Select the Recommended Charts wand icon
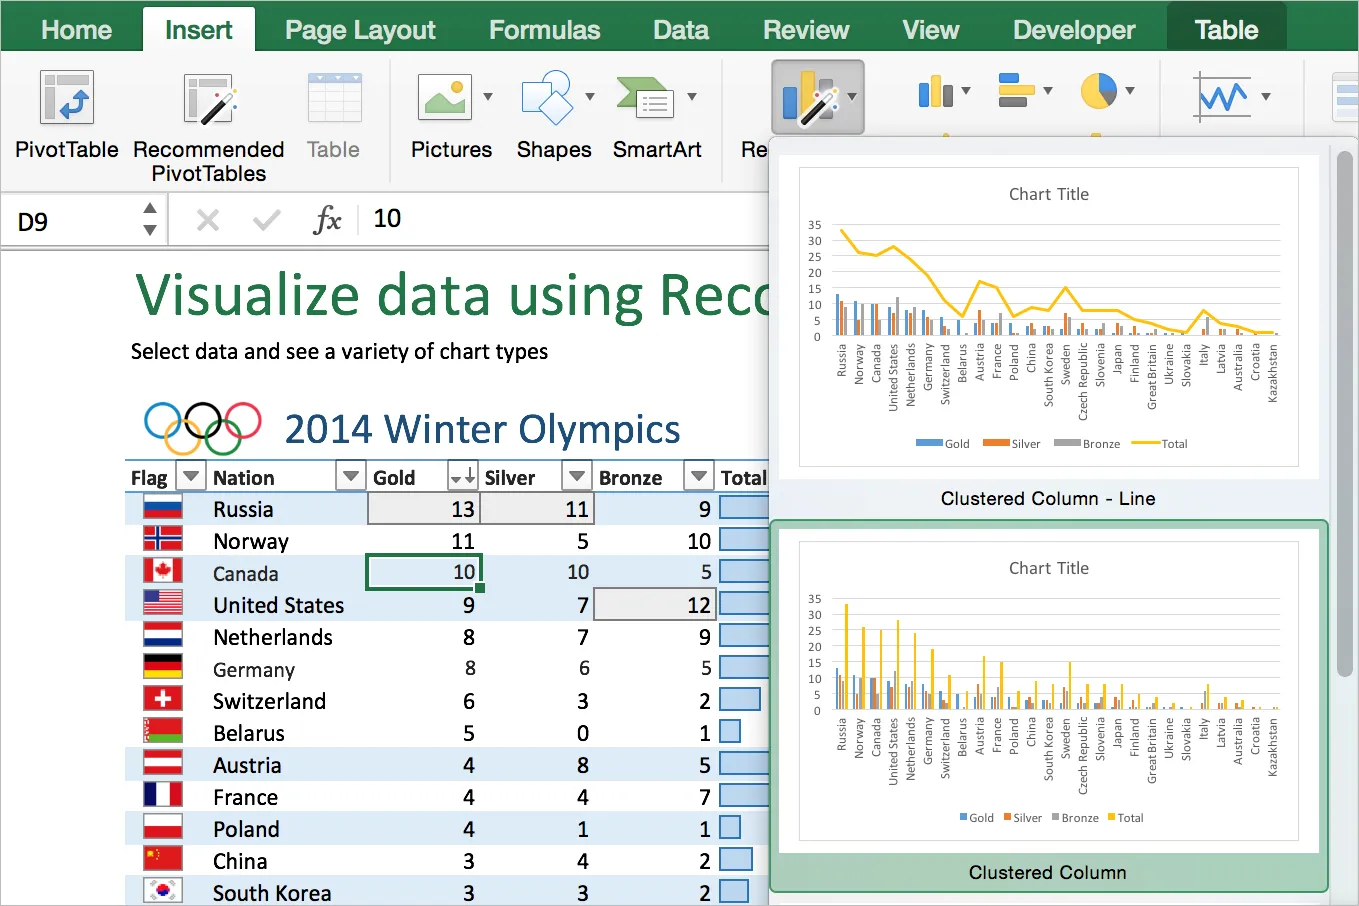 pyautogui.click(x=810, y=95)
